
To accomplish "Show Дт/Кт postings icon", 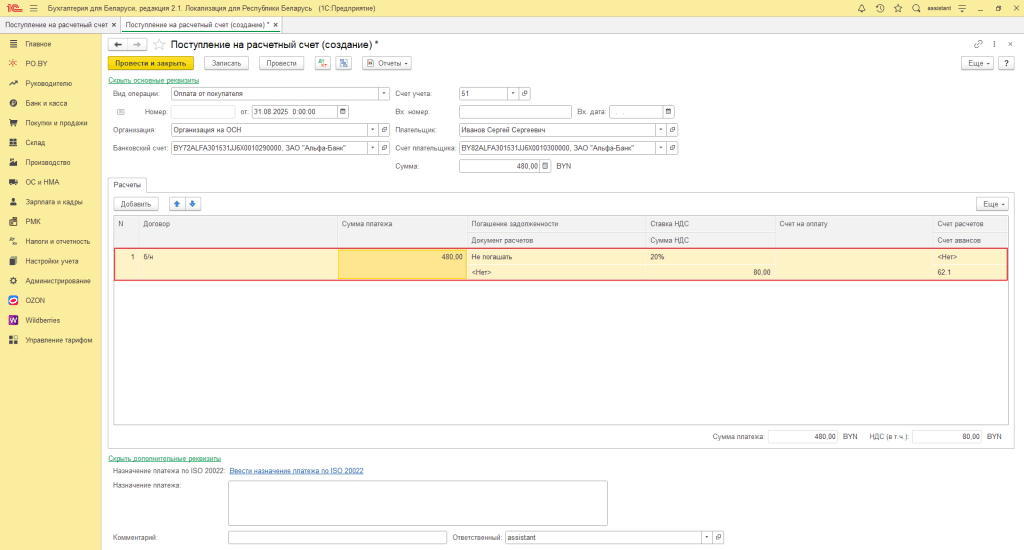I will (323, 63).
